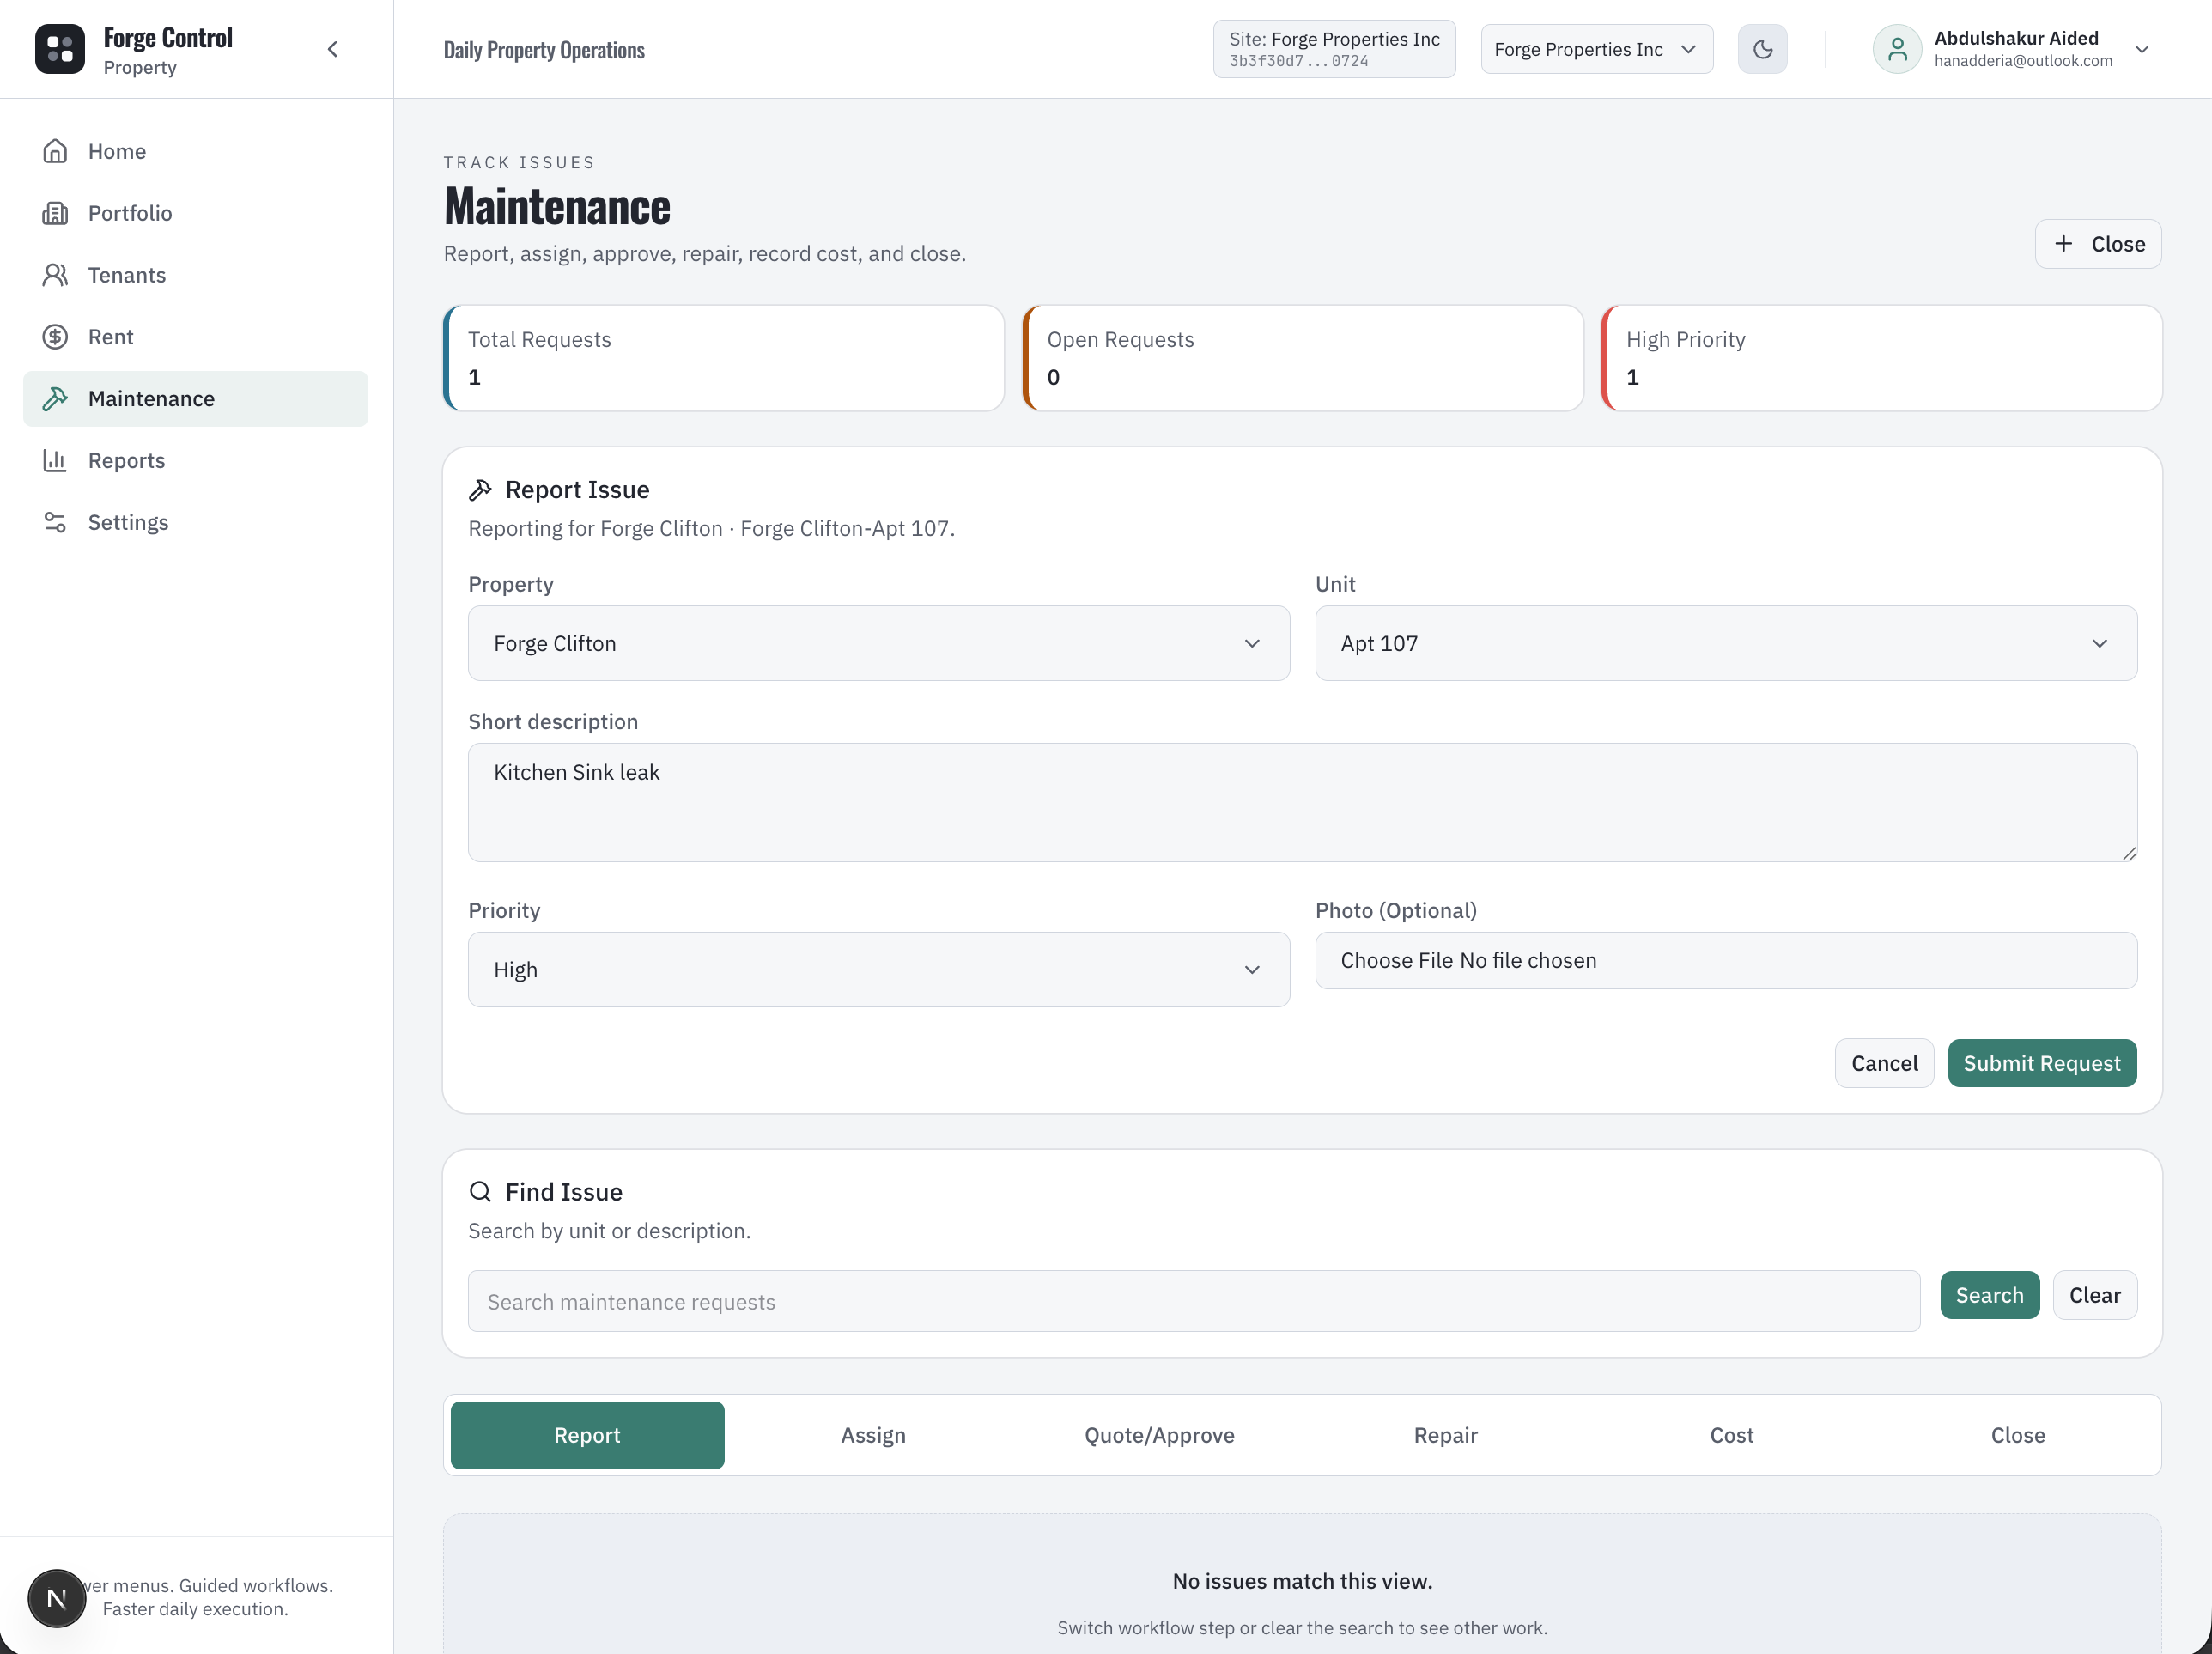Switch to the Quote/Approve tab
This screenshot has width=2212, height=1654.
point(1159,1435)
